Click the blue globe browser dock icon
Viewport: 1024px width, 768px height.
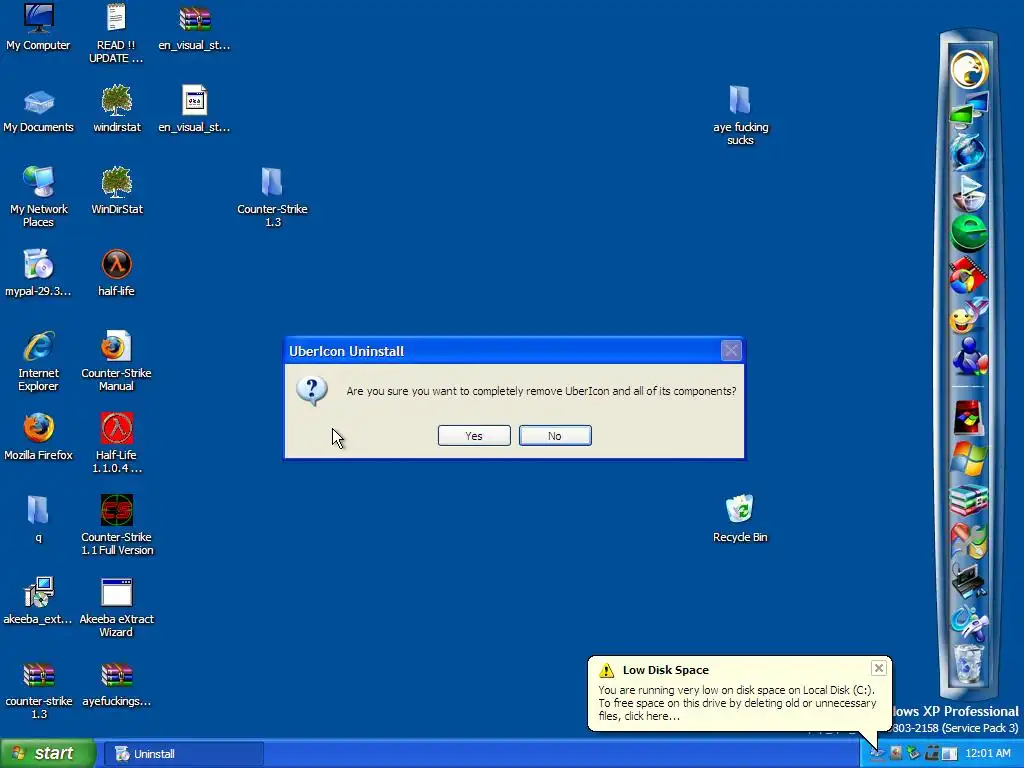[x=969, y=152]
